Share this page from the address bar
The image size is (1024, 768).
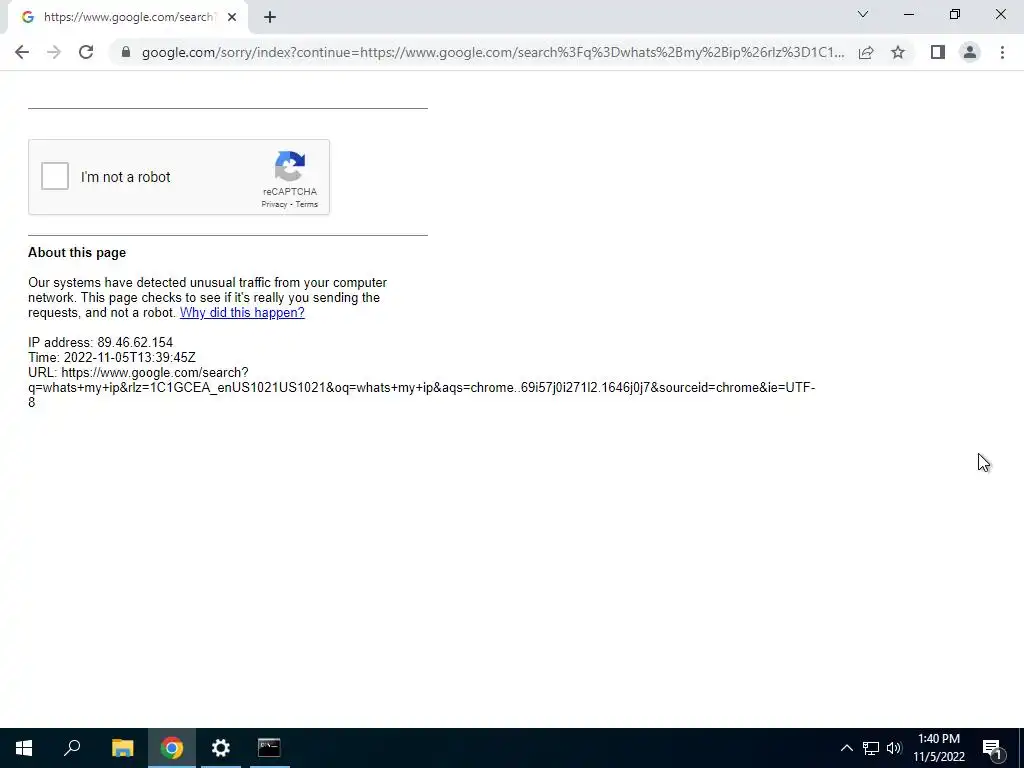click(866, 52)
